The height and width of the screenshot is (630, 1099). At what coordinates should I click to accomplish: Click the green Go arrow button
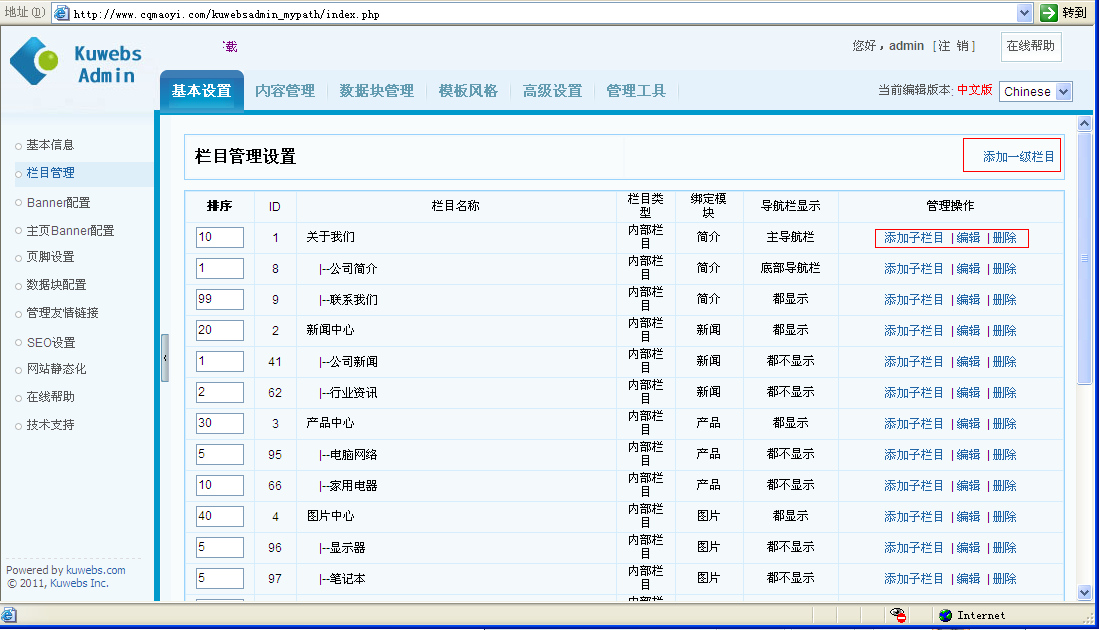pyautogui.click(x=1049, y=13)
